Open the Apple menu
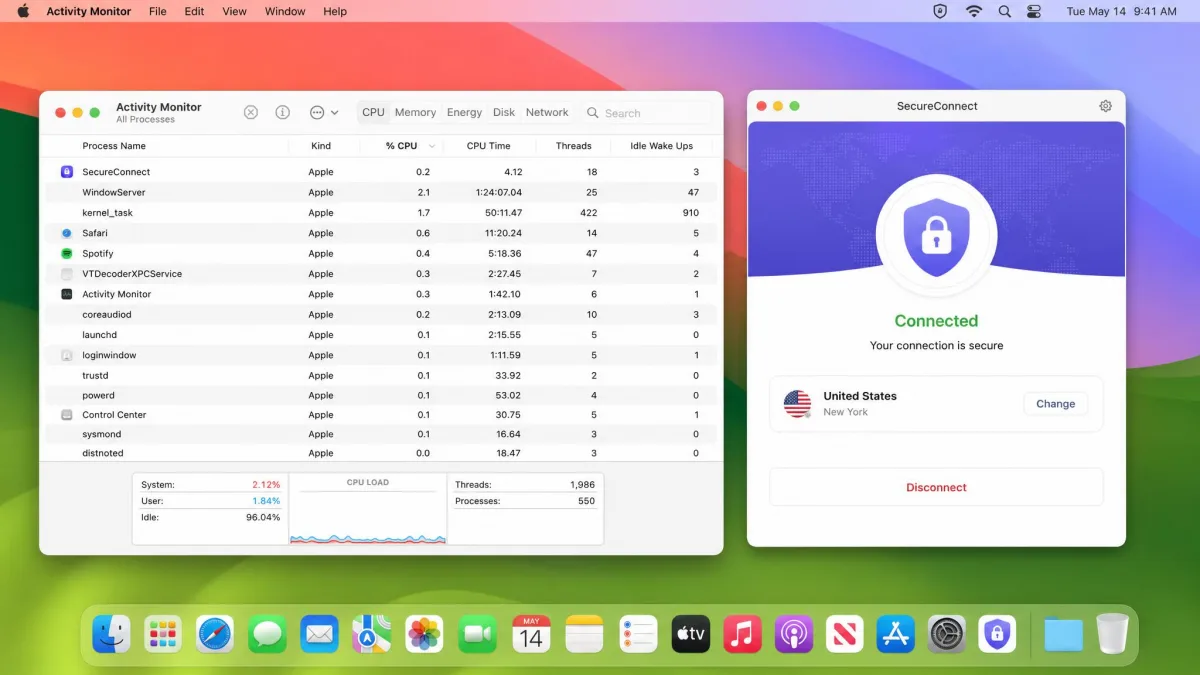The image size is (1200, 675). point(24,11)
